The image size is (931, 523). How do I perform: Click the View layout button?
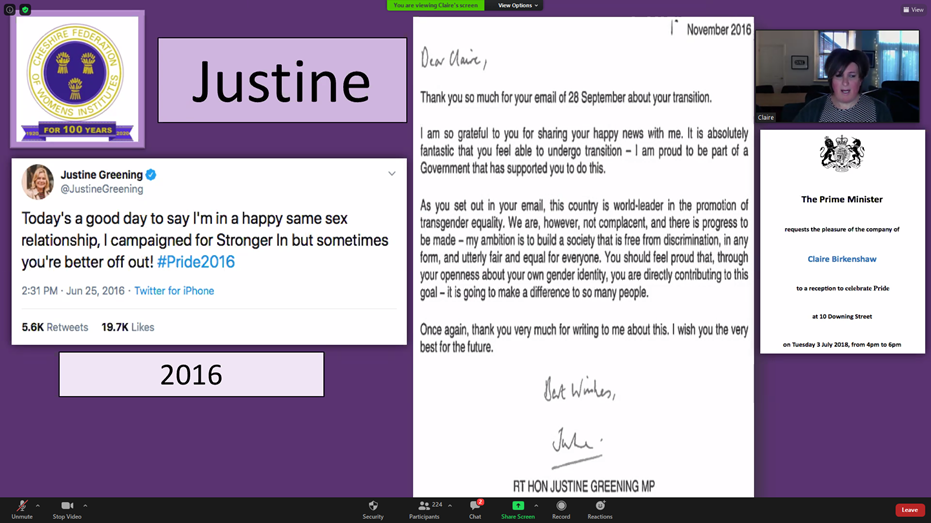(x=913, y=10)
